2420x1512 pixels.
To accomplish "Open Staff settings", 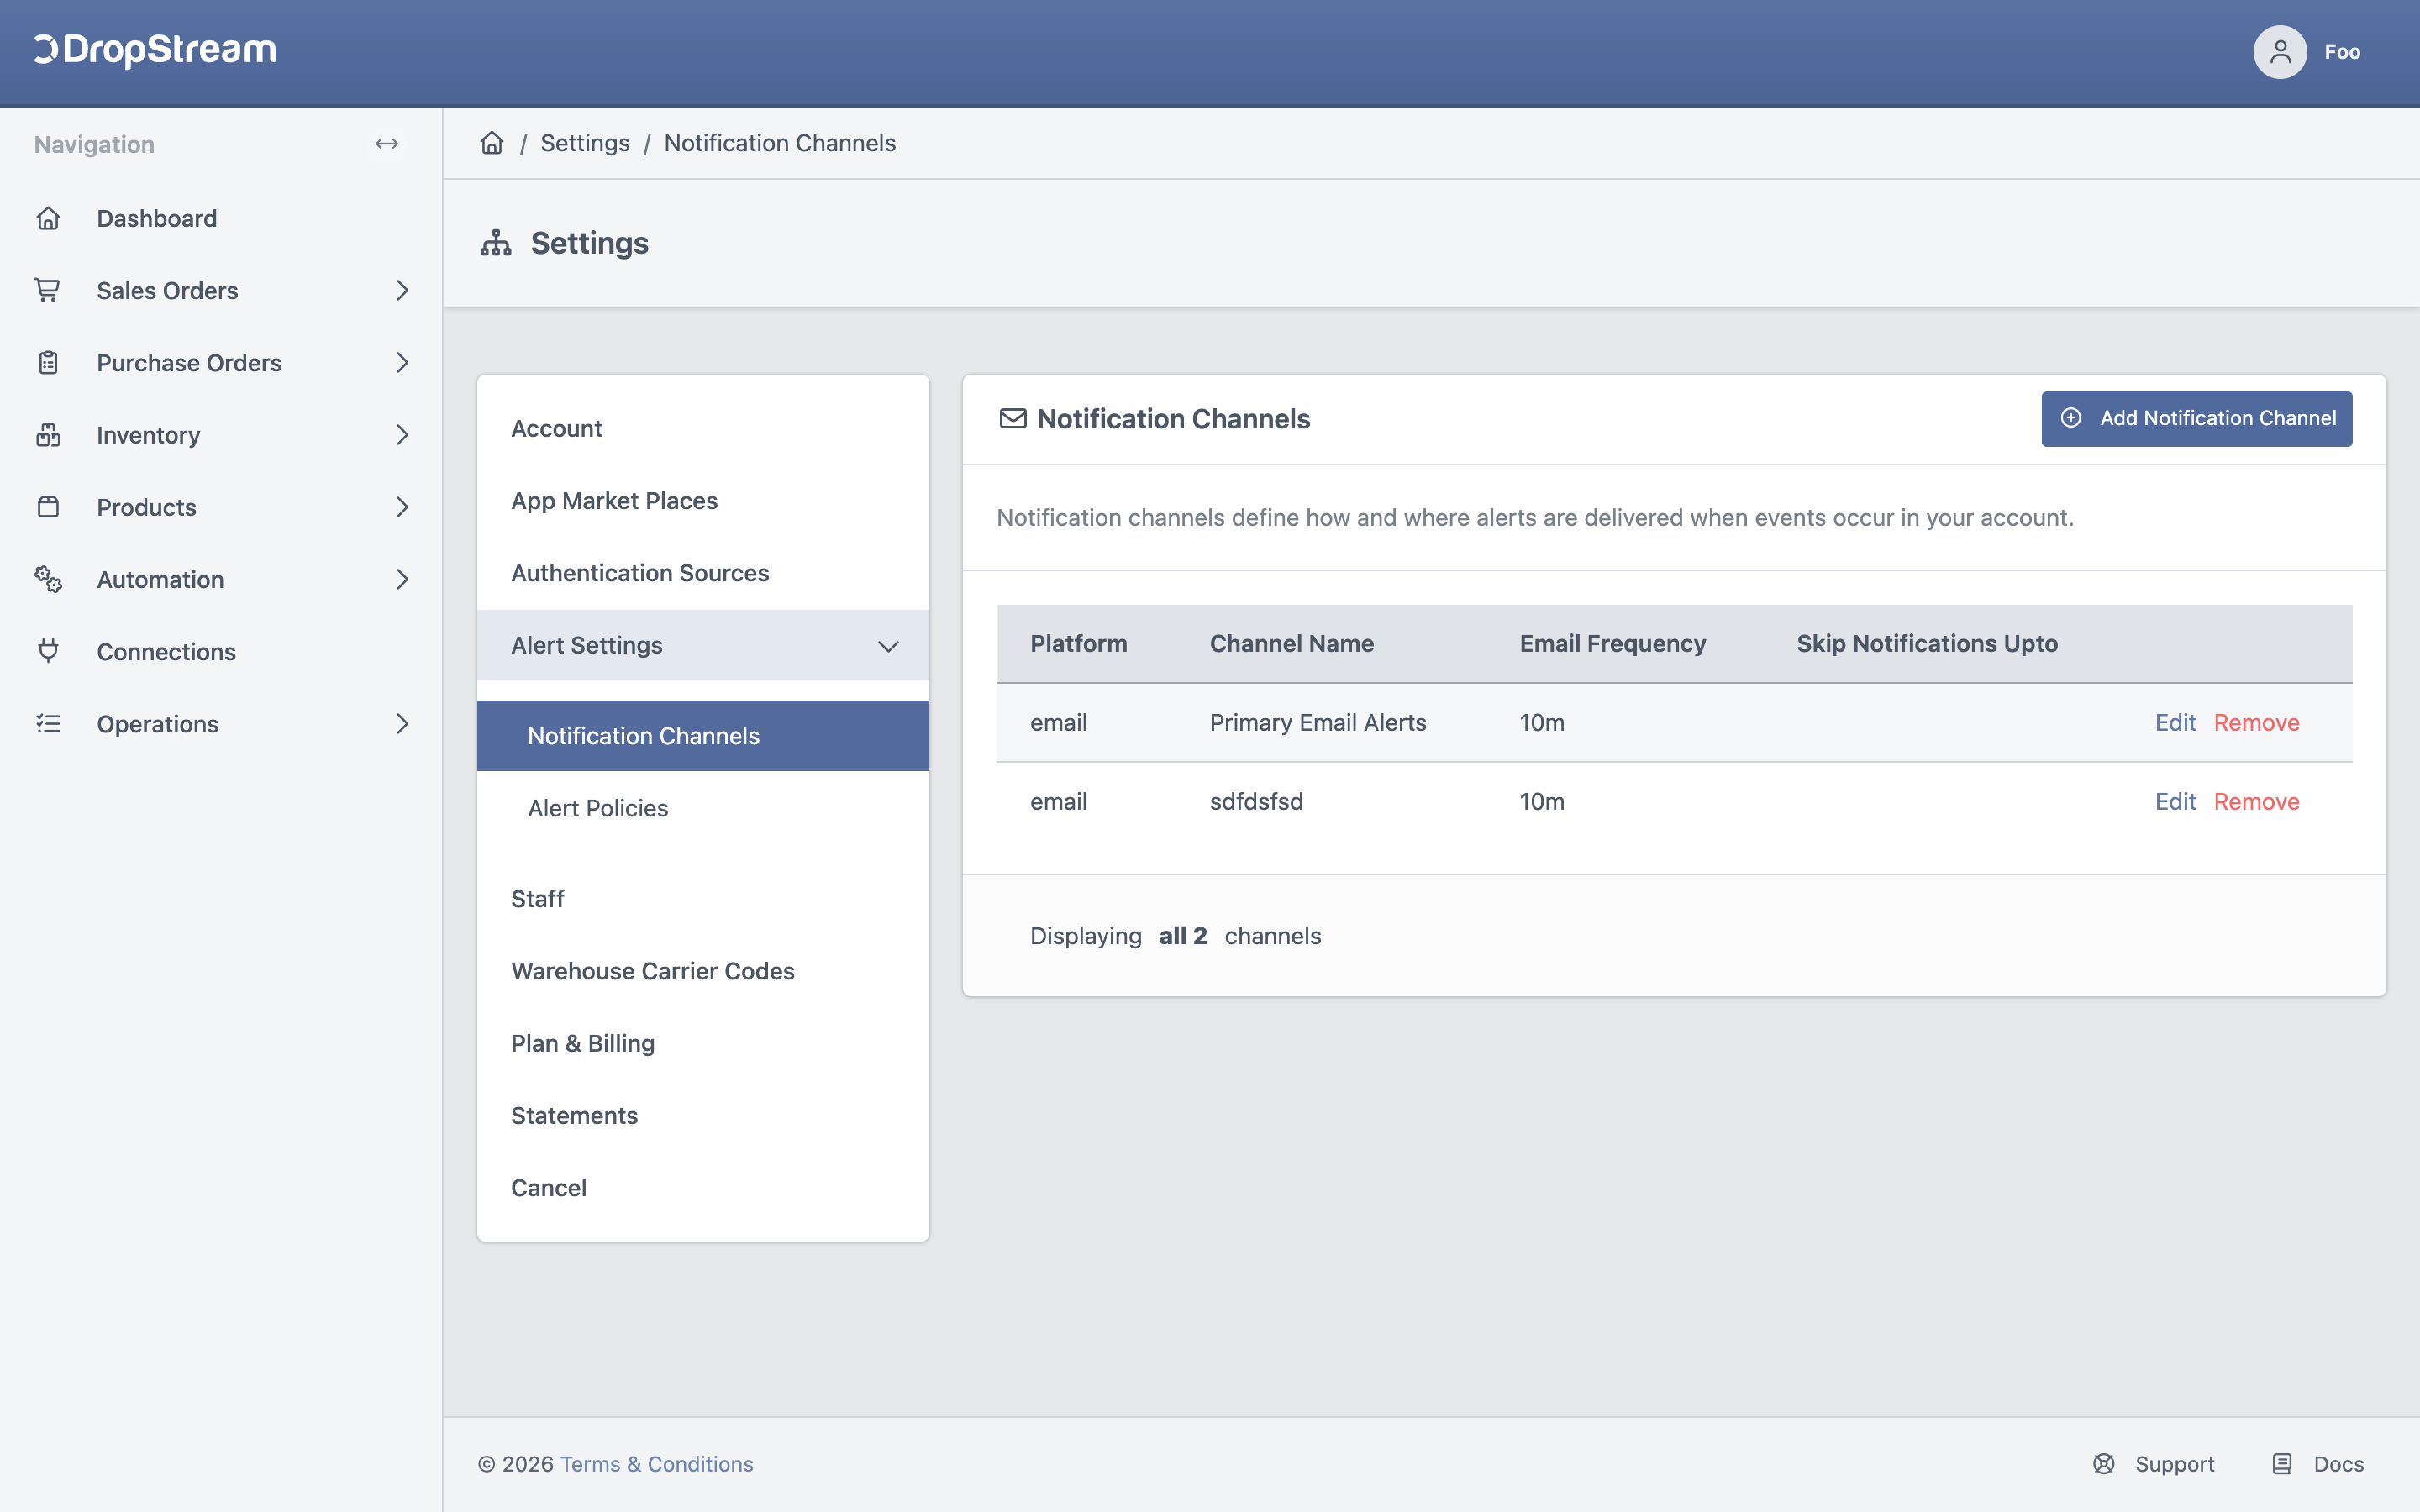I will coord(538,899).
